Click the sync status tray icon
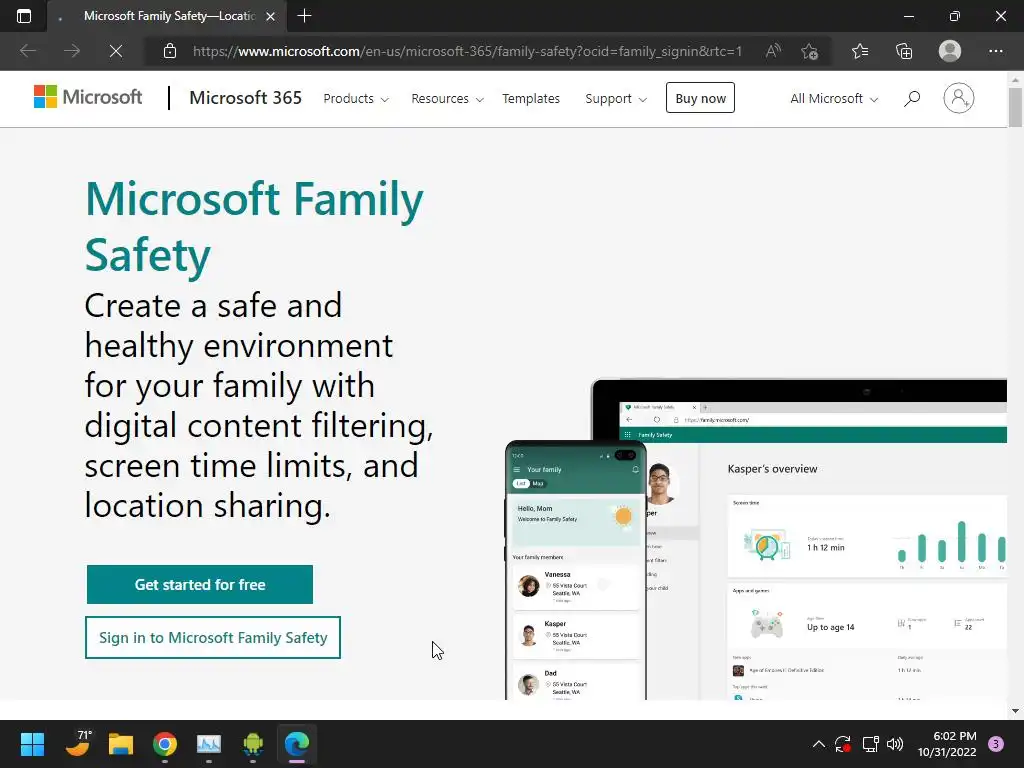 point(843,744)
